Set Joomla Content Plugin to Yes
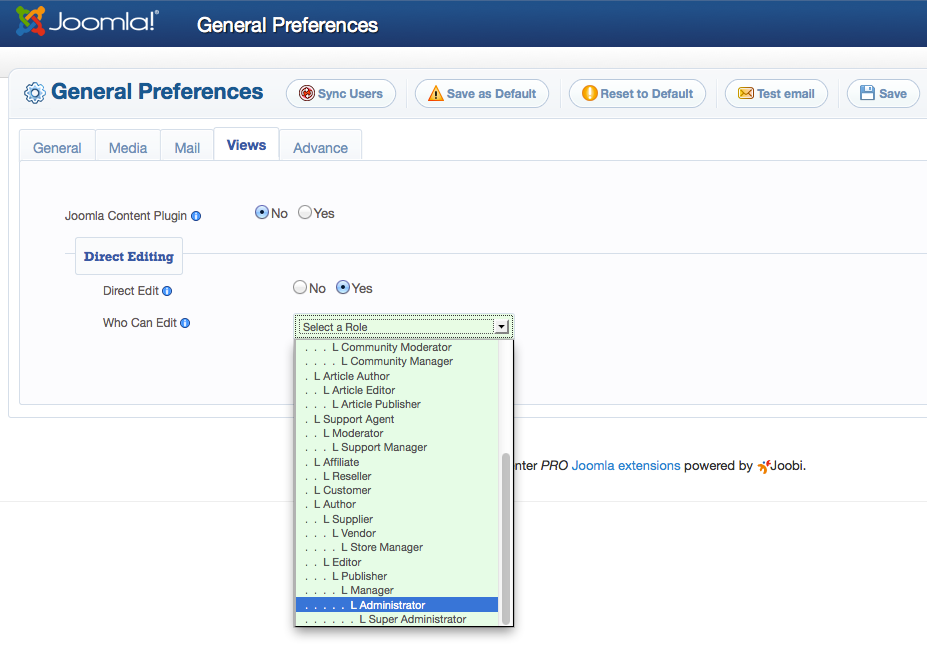This screenshot has height=654, width=927. coord(305,212)
